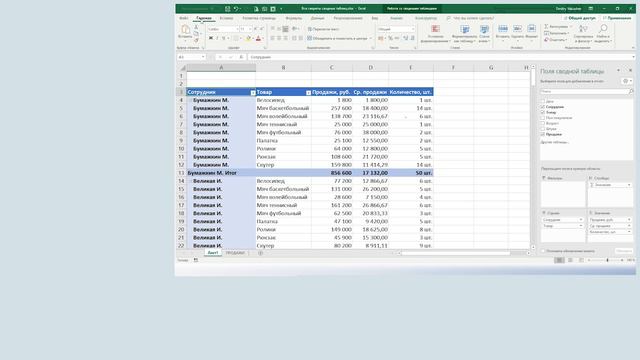
Task: Open Сотрудник field dropdown in Rows area
Action: pos(581,220)
